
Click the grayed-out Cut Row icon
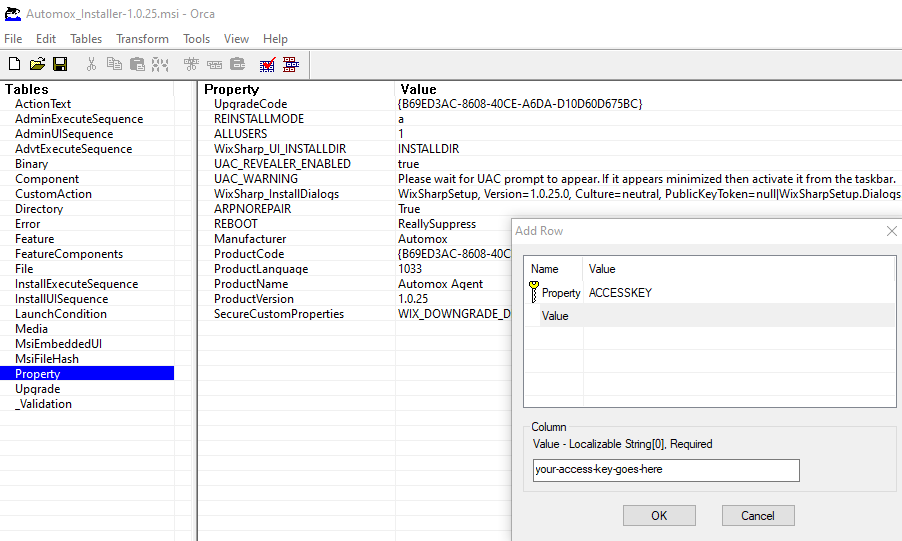(160, 64)
